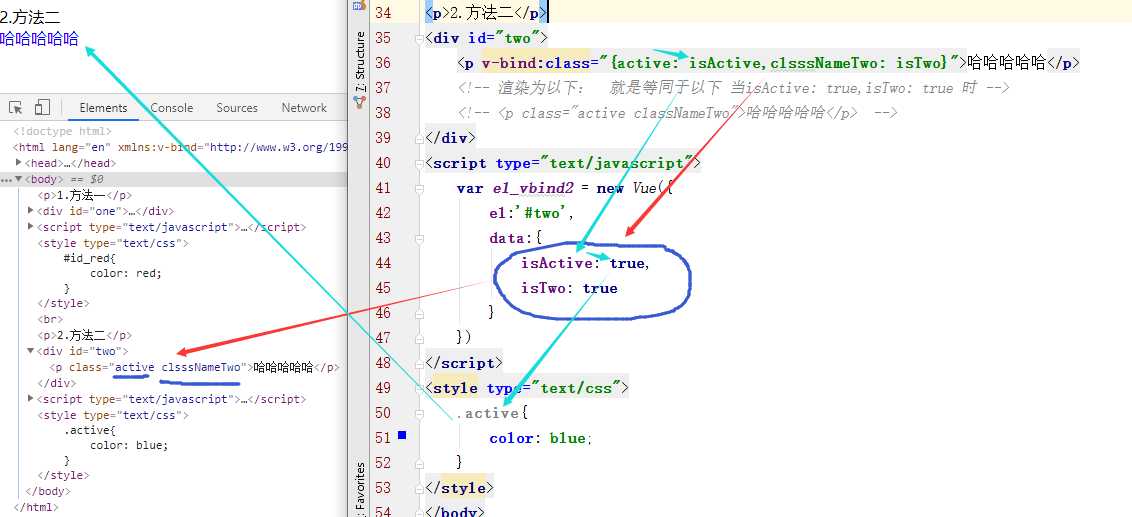Open the Sources tab
This screenshot has height=517, width=1132.
click(237, 108)
